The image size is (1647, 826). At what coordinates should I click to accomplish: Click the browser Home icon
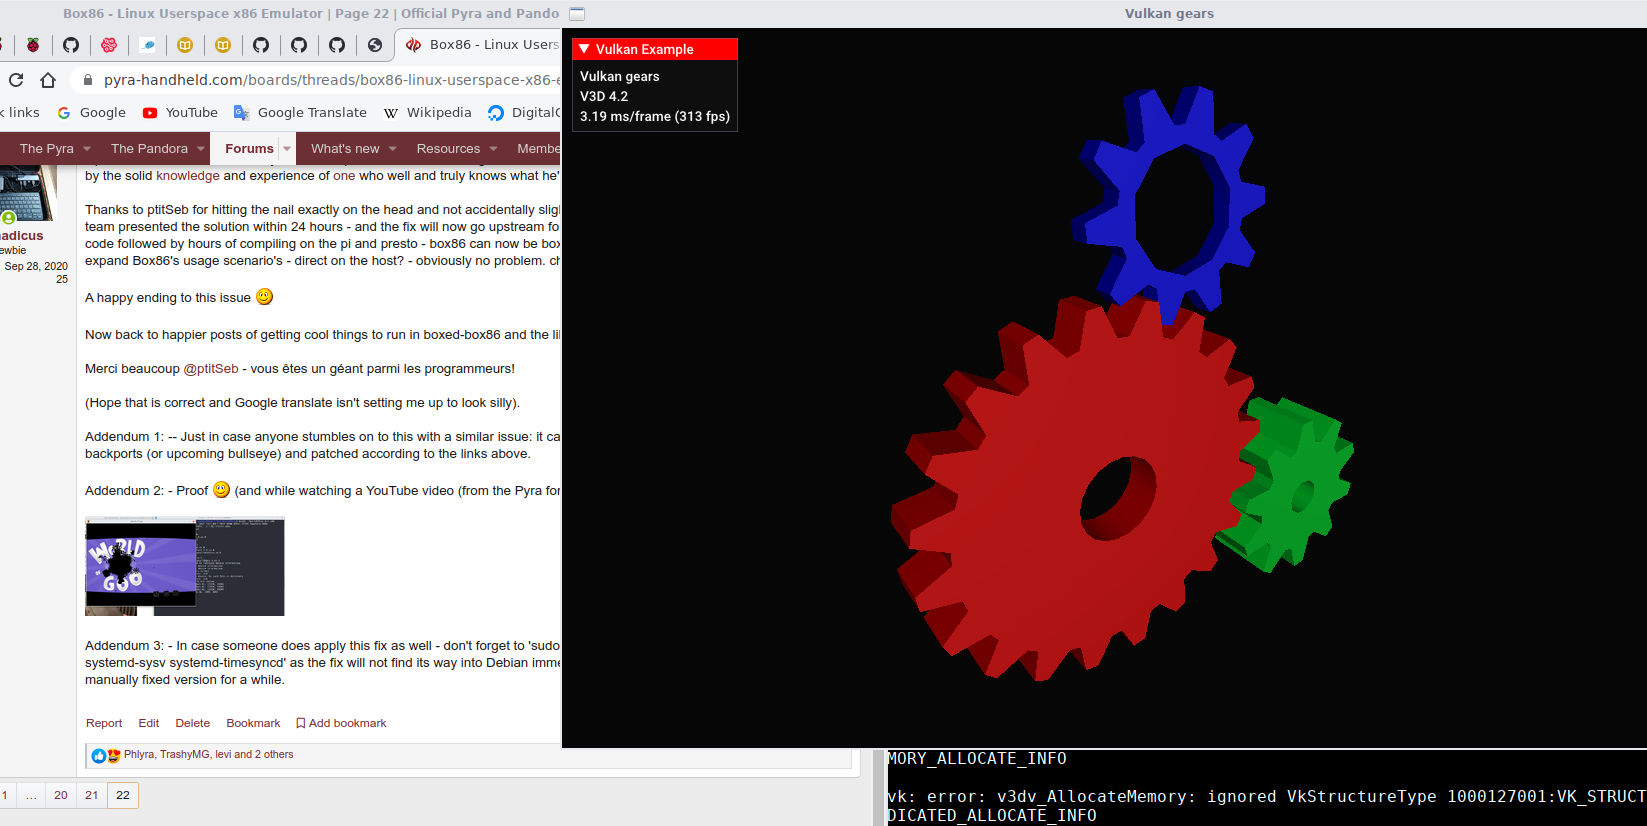(48, 80)
